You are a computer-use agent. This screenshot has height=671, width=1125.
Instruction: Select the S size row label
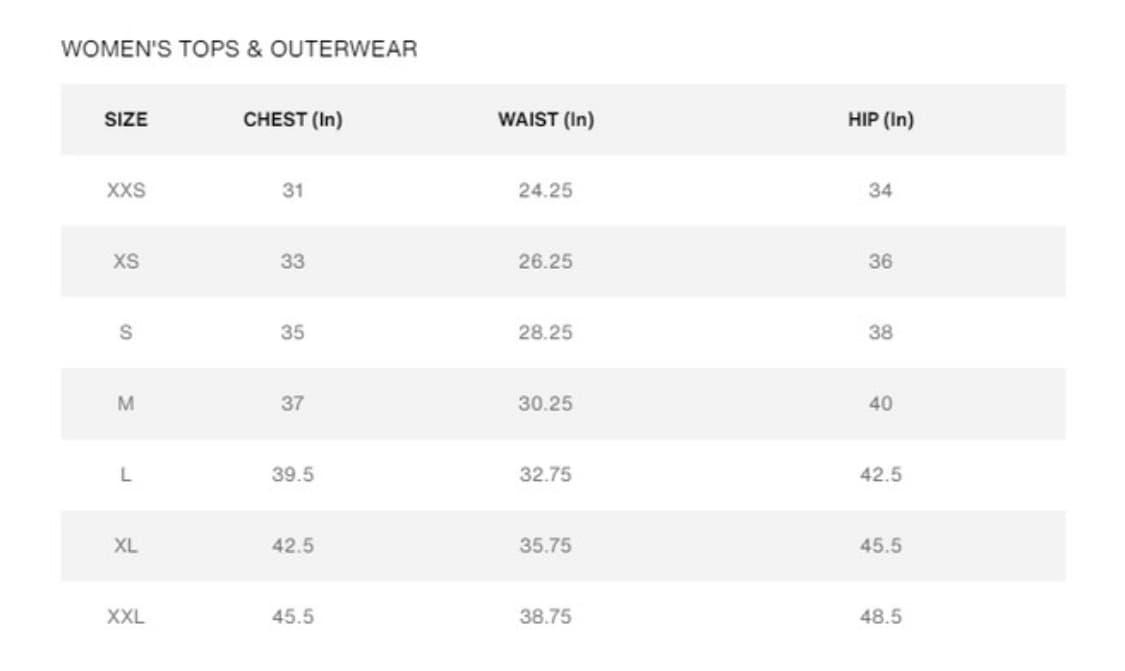coord(126,333)
